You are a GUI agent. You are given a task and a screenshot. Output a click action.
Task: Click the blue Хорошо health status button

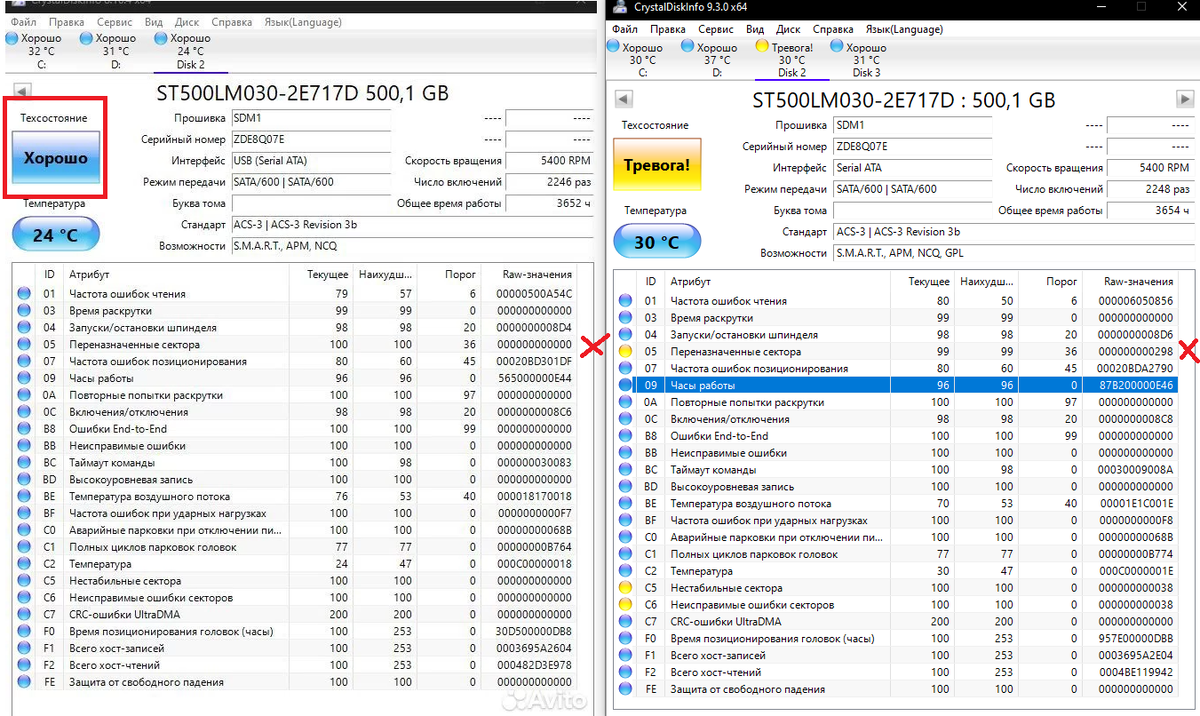pyautogui.click(x=55, y=158)
